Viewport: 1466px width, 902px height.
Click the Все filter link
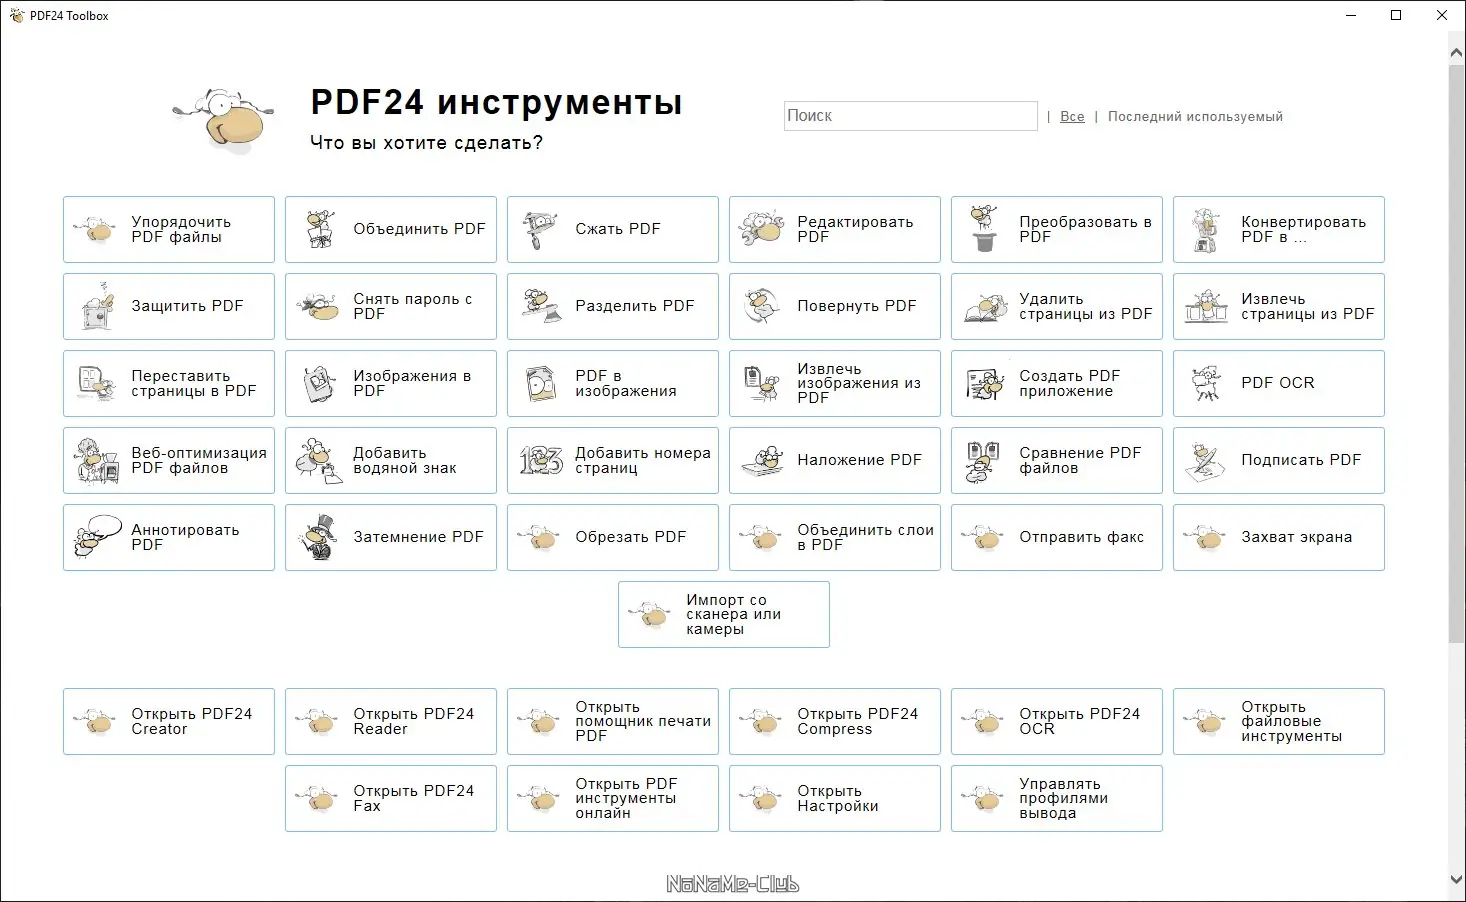tap(1072, 117)
